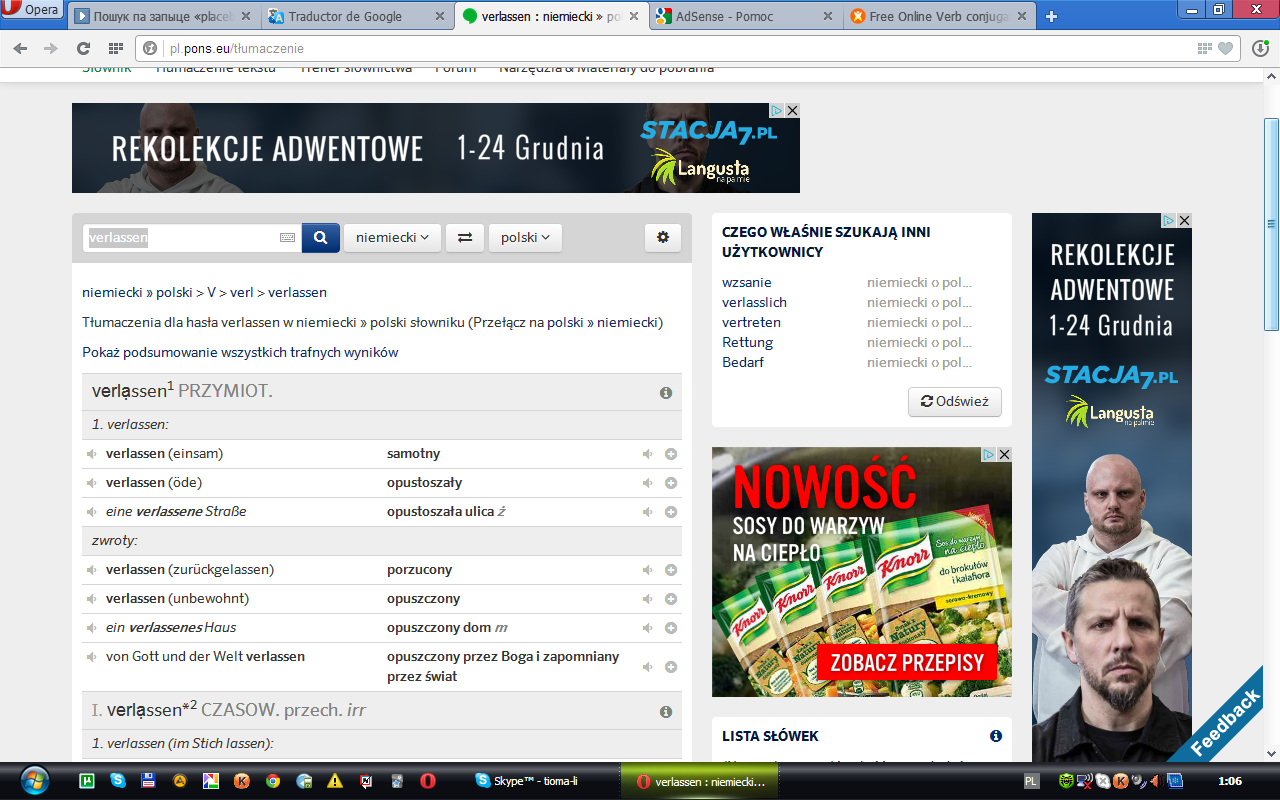Open suggested word verlasslich

pos(754,302)
